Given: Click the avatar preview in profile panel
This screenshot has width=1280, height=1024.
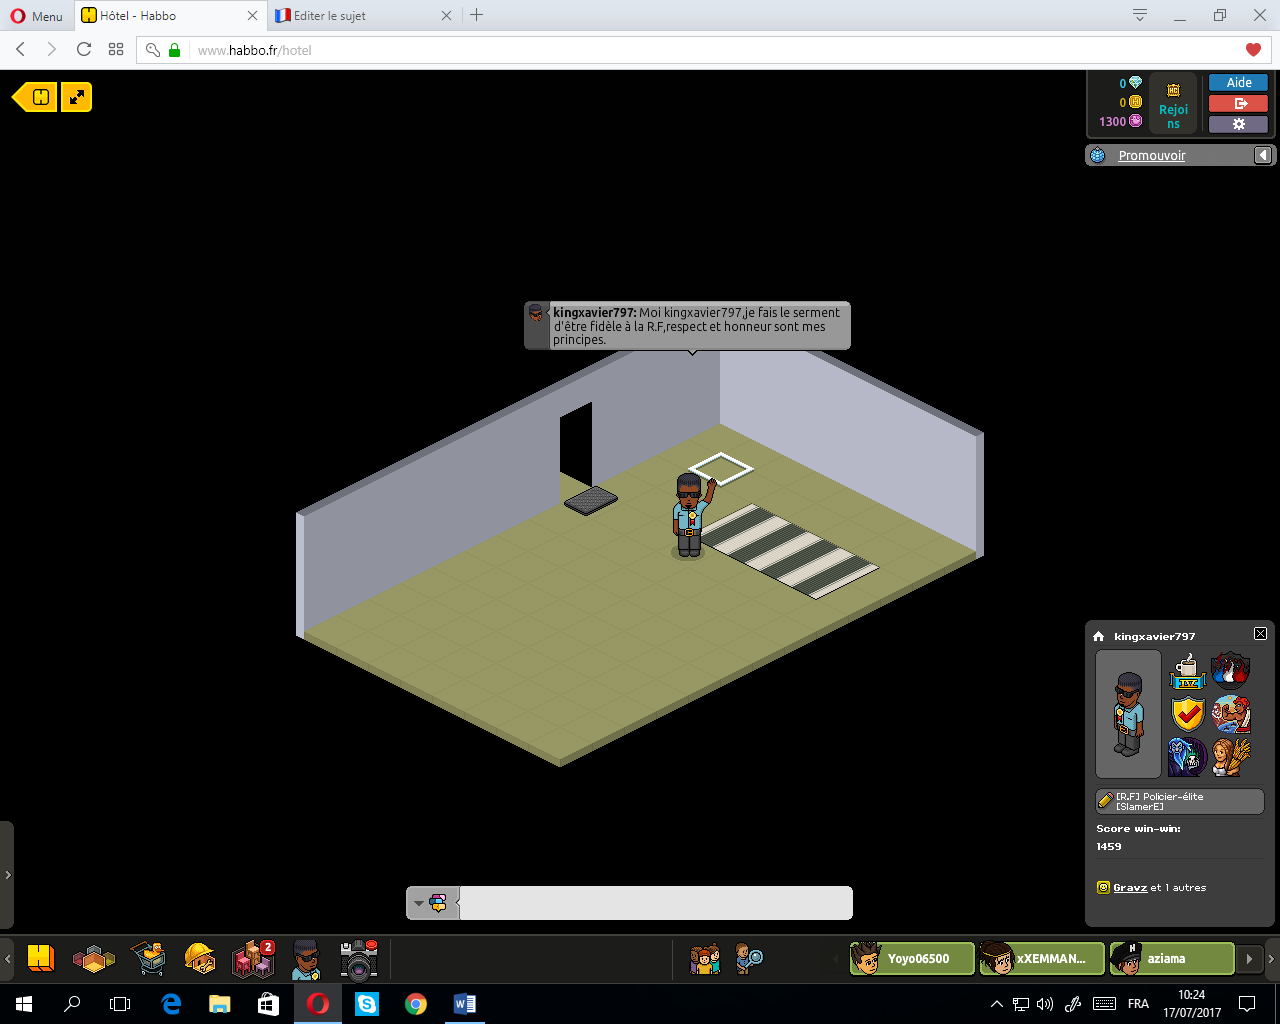Looking at the screenshot, I should click(x=1128, y=714).
